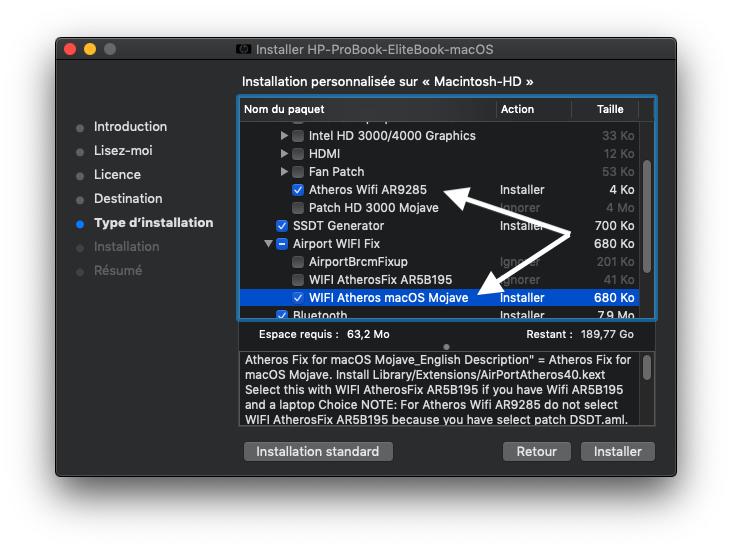Click the '189,77 Go' remaining space value
This screenshot has height=550, width=732.
[x=607, y=334]
